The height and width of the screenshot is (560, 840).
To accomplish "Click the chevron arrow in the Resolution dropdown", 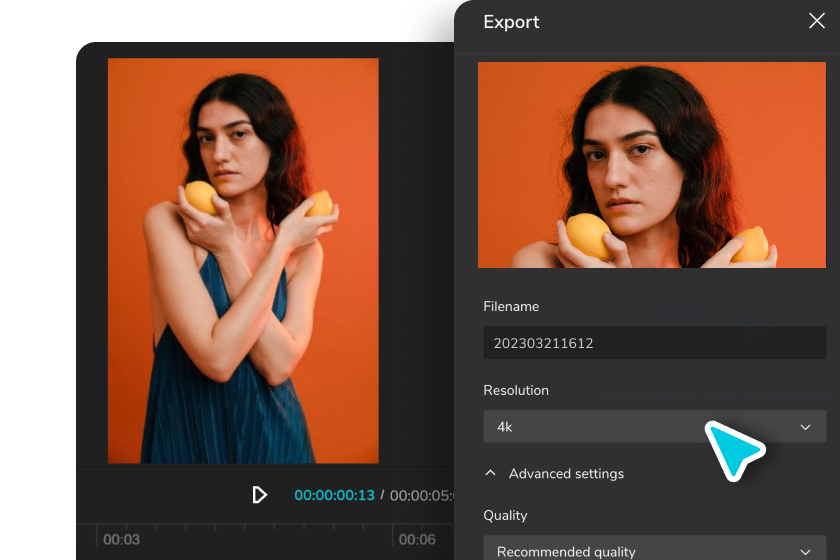I will (806, 427).
